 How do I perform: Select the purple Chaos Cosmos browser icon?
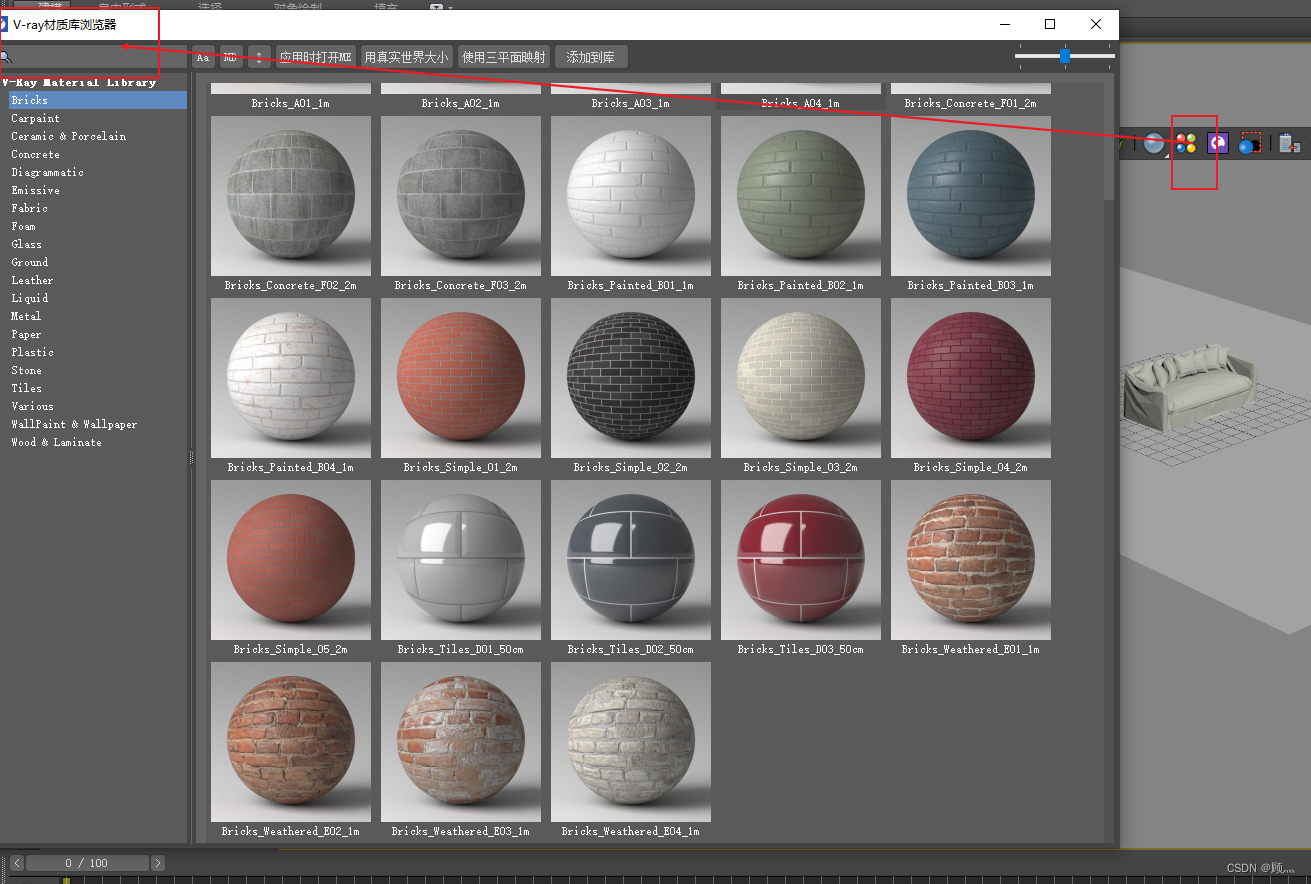tap(1218, 143)
